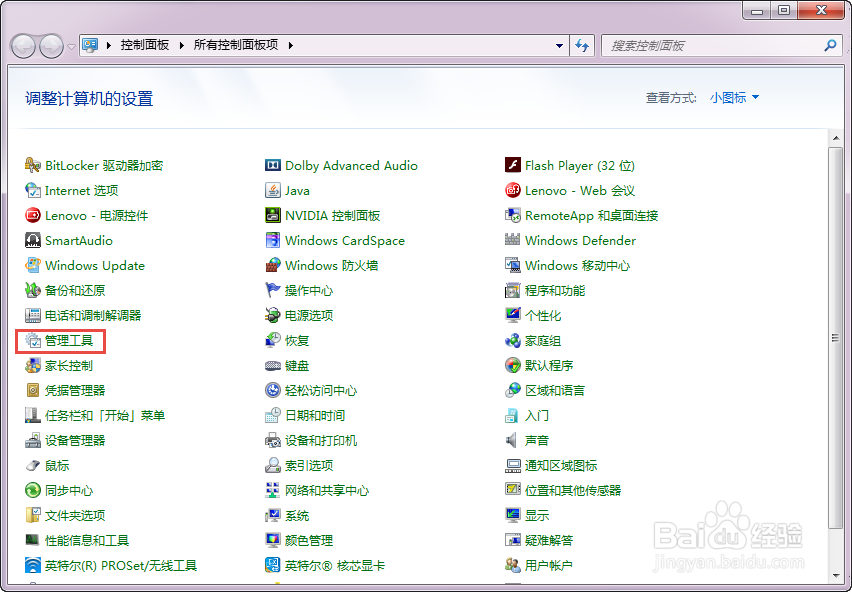This screenshot has width=852, height=592.
Task: Click the Flash Player (32 位) icon
Action: 513,165
